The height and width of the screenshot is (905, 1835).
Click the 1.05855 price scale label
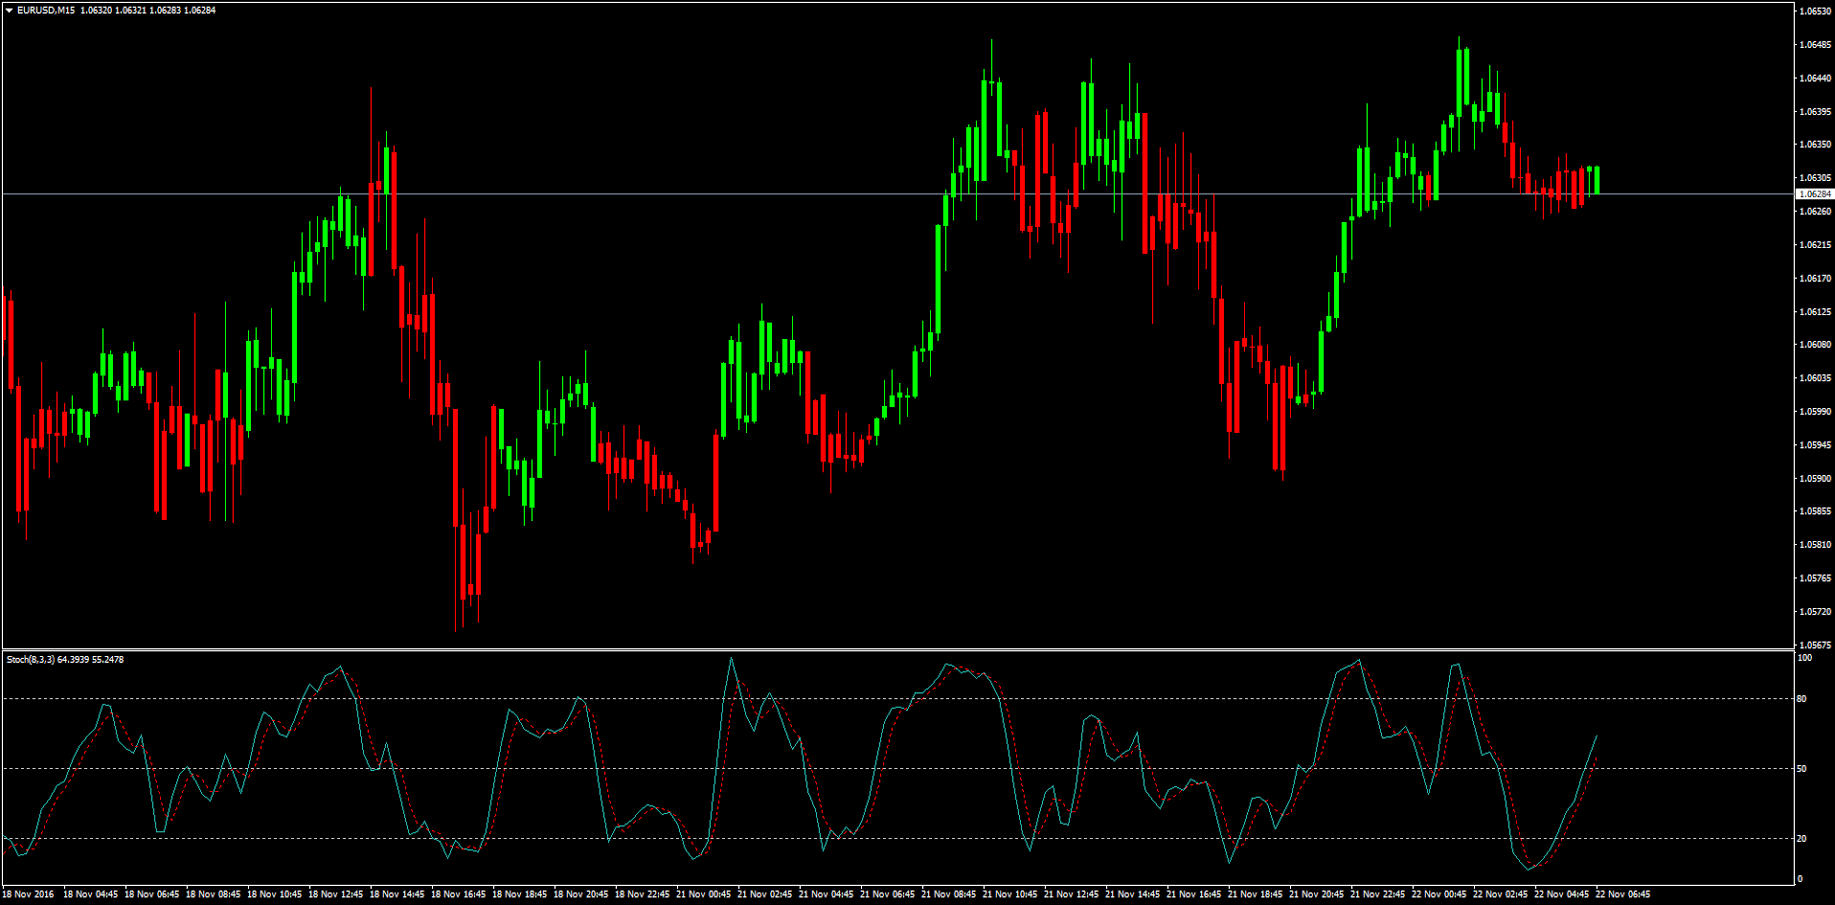[1815, 511]
